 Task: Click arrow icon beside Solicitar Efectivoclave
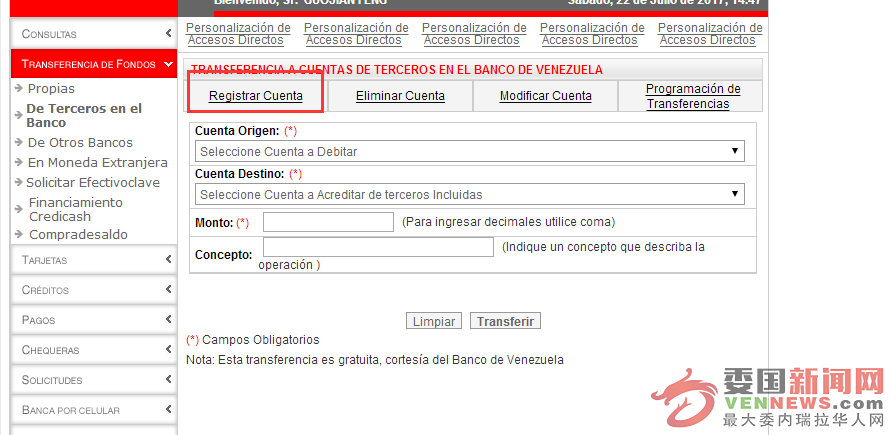(x=19, y=182)
